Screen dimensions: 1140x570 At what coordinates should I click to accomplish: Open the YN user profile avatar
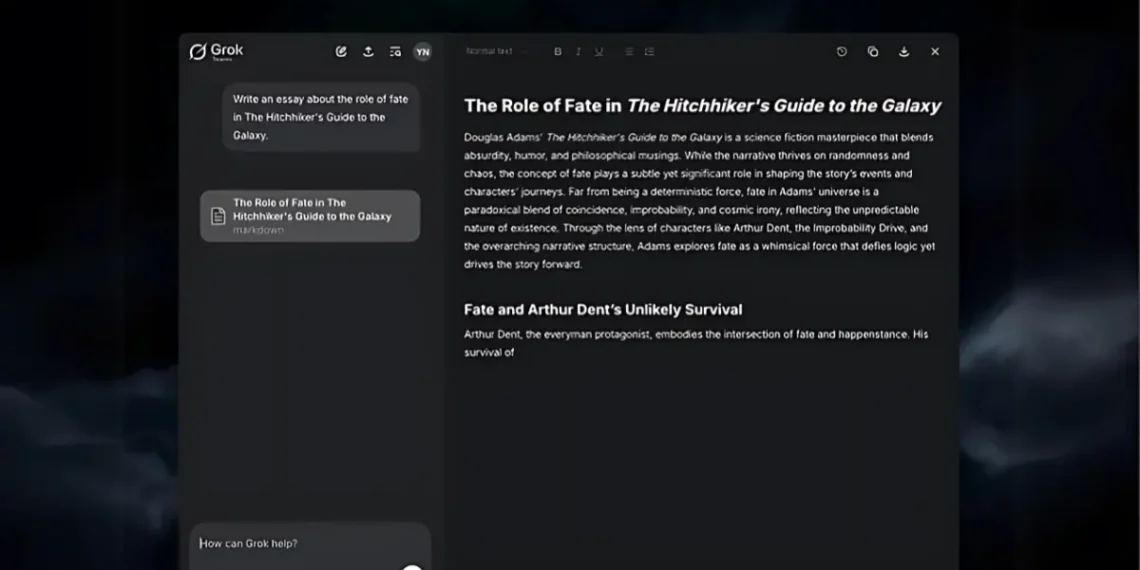coord(423,52)
